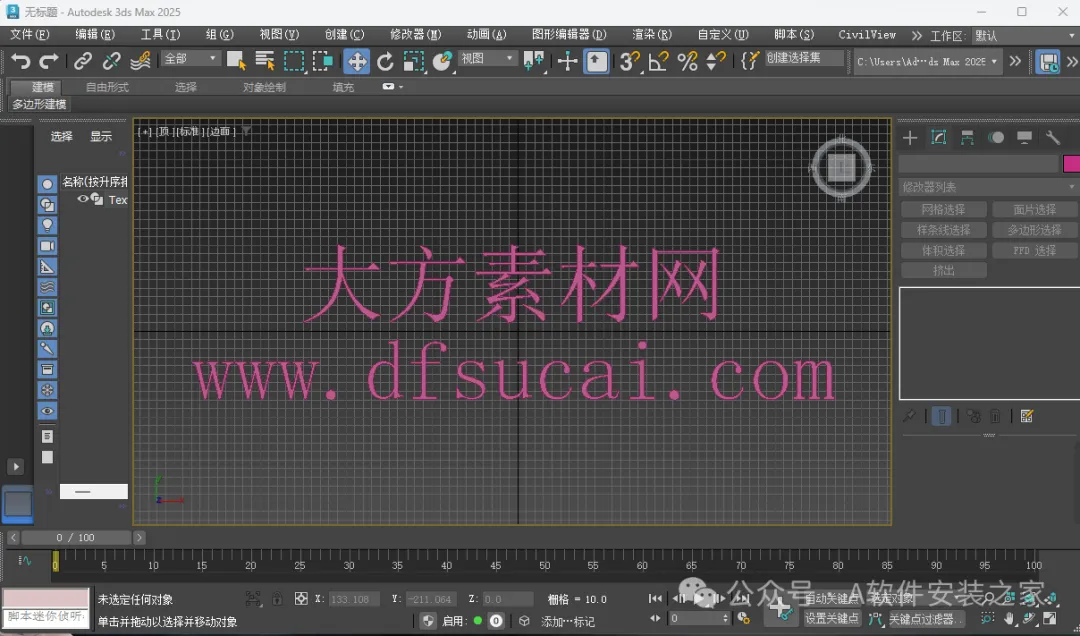Click the Undo arrow icon
Viewport: 1080px width, 636px height.
pyautogui.click(x=21, y=61)
